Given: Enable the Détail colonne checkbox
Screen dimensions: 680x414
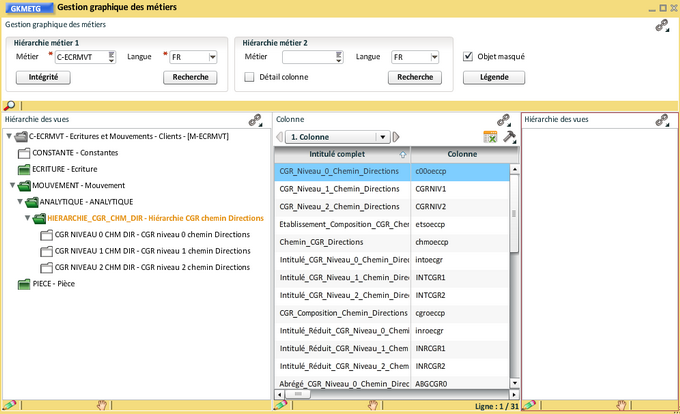Looking at the screenshot, I should 249,76.
